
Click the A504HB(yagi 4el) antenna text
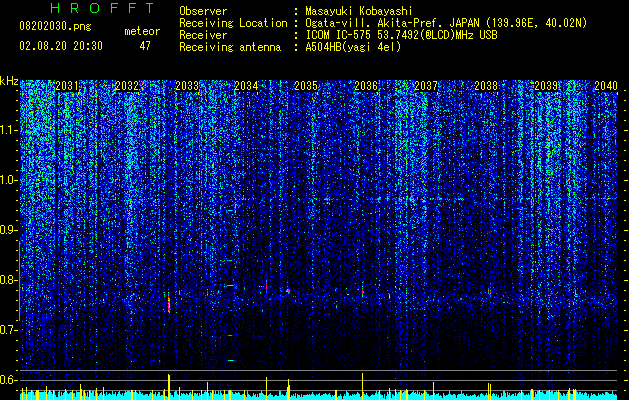[x=353, y=47]
